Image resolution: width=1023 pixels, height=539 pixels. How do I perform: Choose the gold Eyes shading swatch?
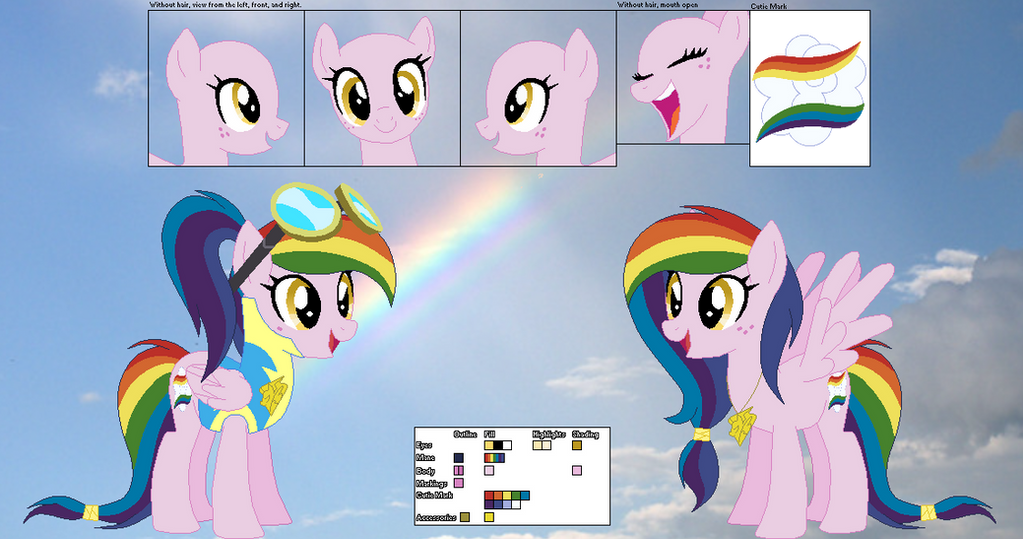point(577,445)
